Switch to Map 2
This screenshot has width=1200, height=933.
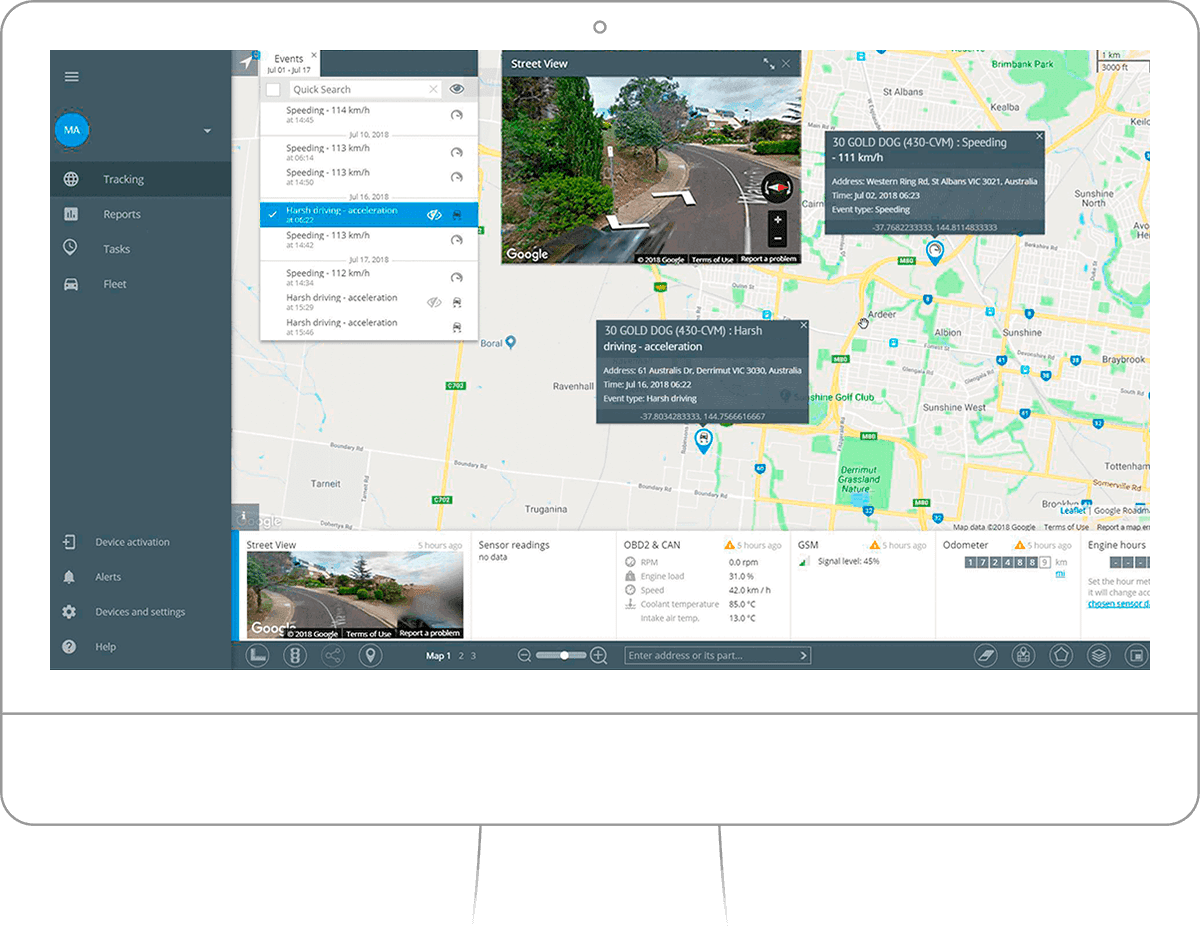pyautogui.click(x=461, y=656)
